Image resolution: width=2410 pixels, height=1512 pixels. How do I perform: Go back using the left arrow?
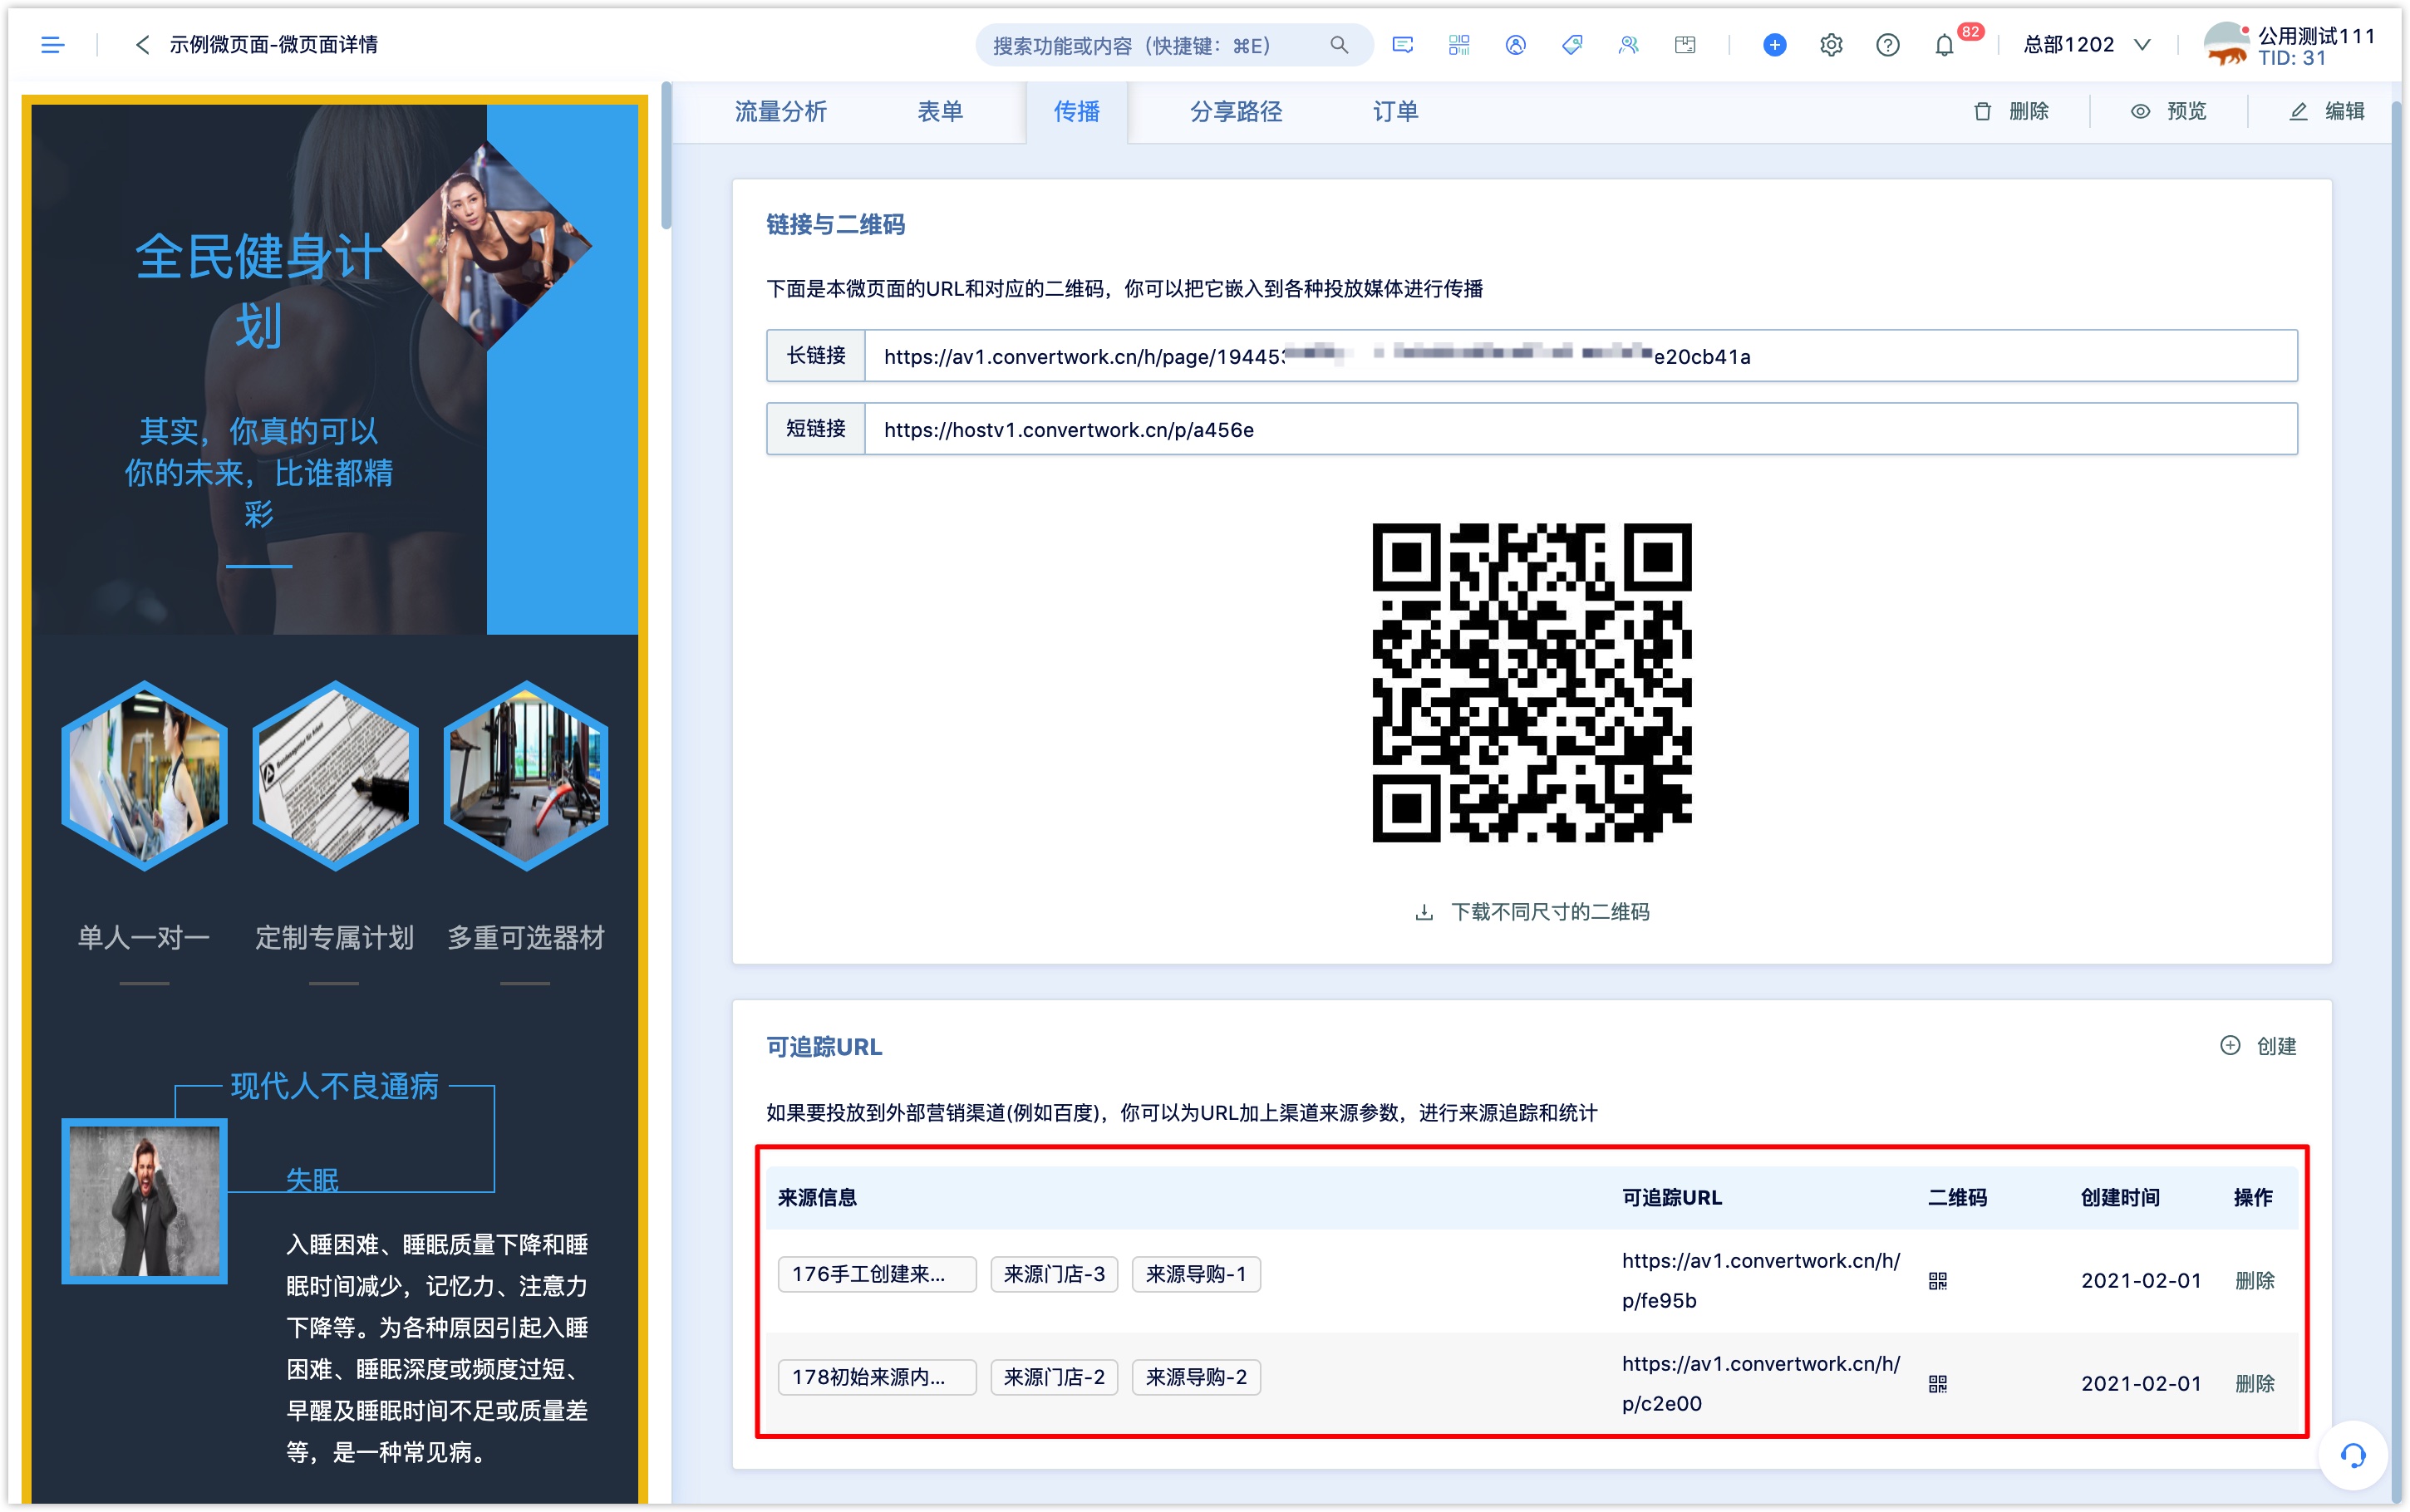click(x=142, y=45)
